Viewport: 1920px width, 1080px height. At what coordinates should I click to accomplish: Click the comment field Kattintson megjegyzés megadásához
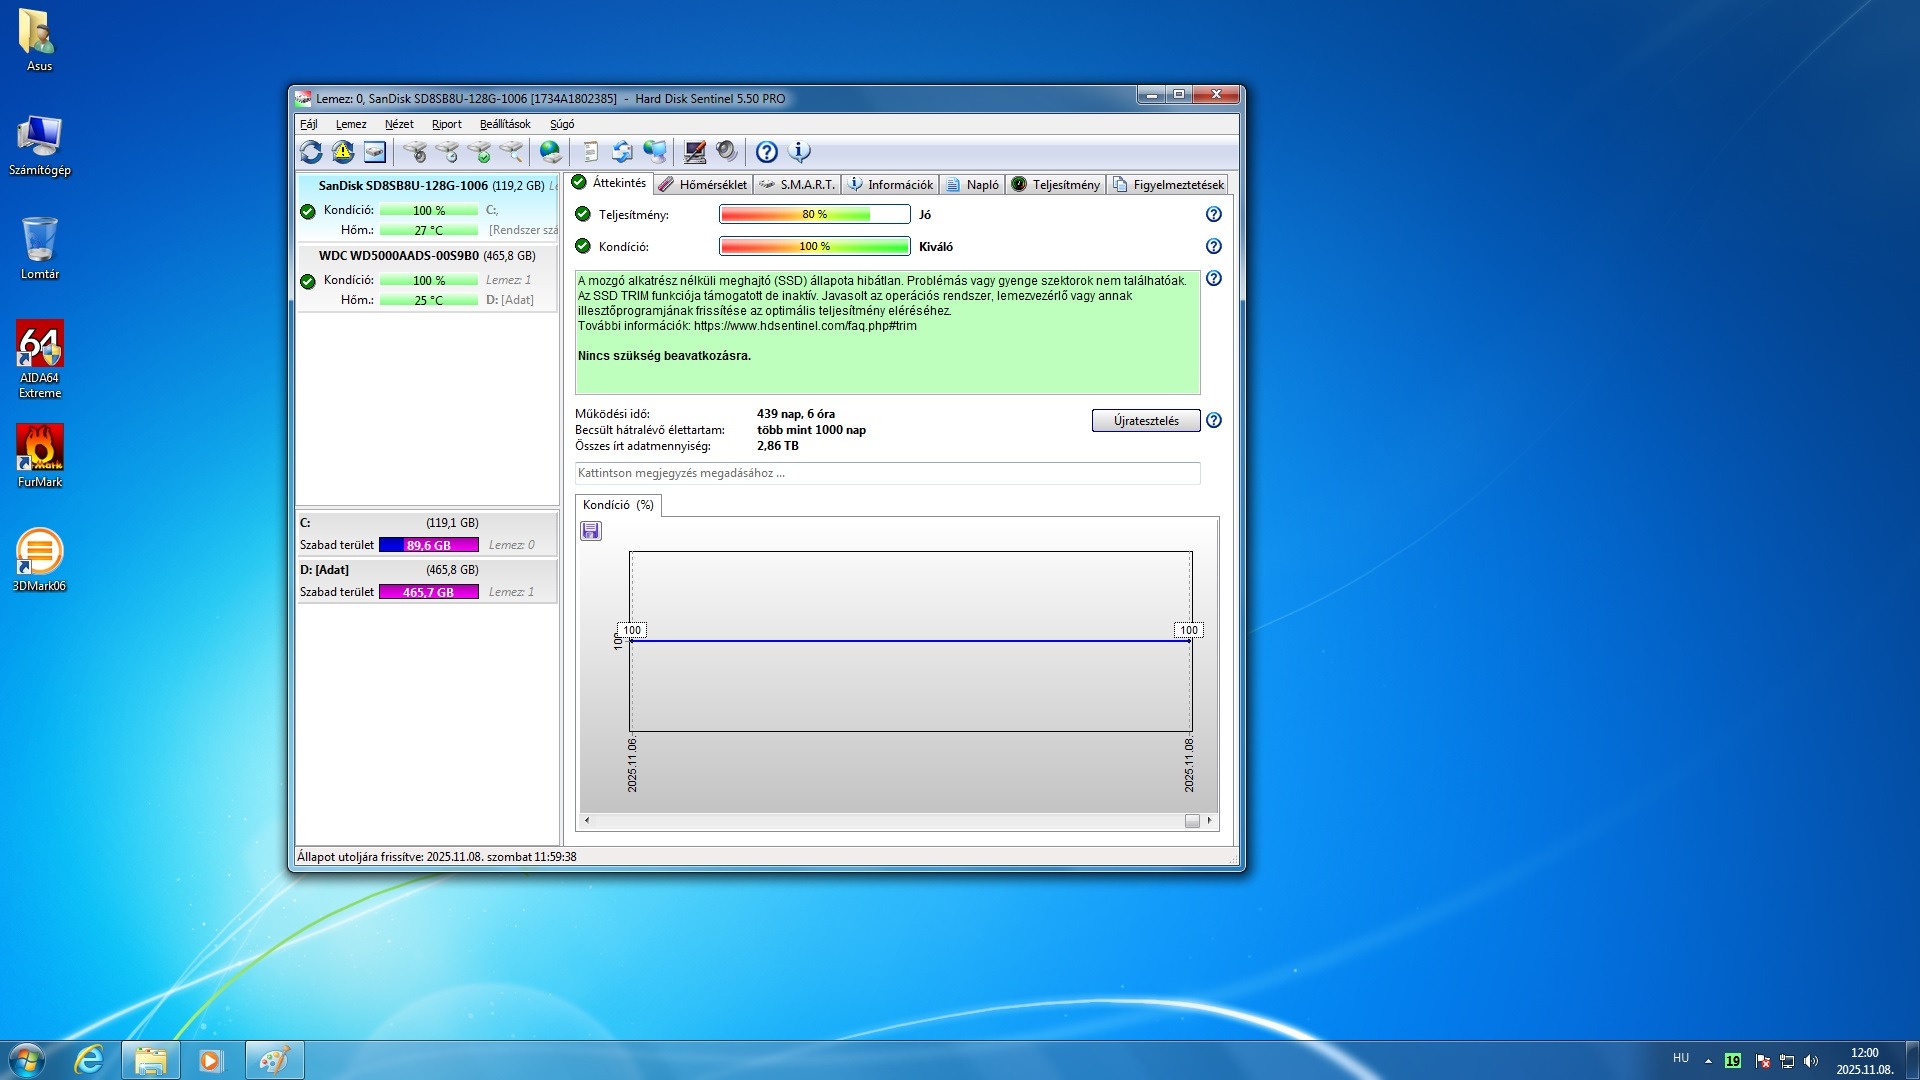coord(887,473)
